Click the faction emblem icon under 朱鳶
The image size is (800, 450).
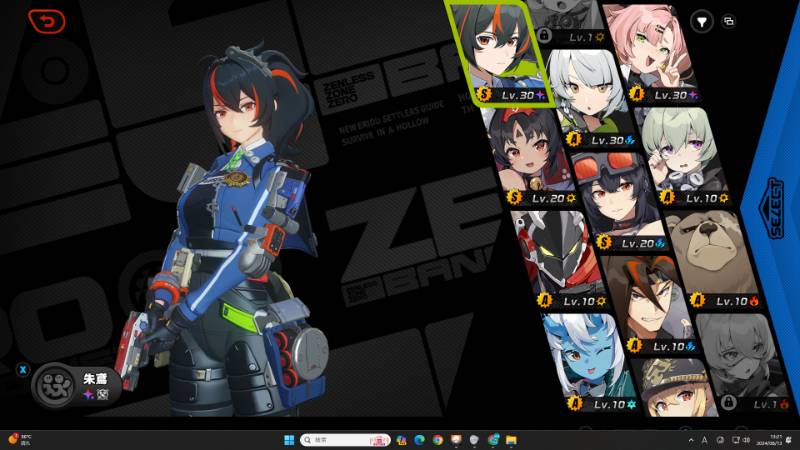coord(103,394)
